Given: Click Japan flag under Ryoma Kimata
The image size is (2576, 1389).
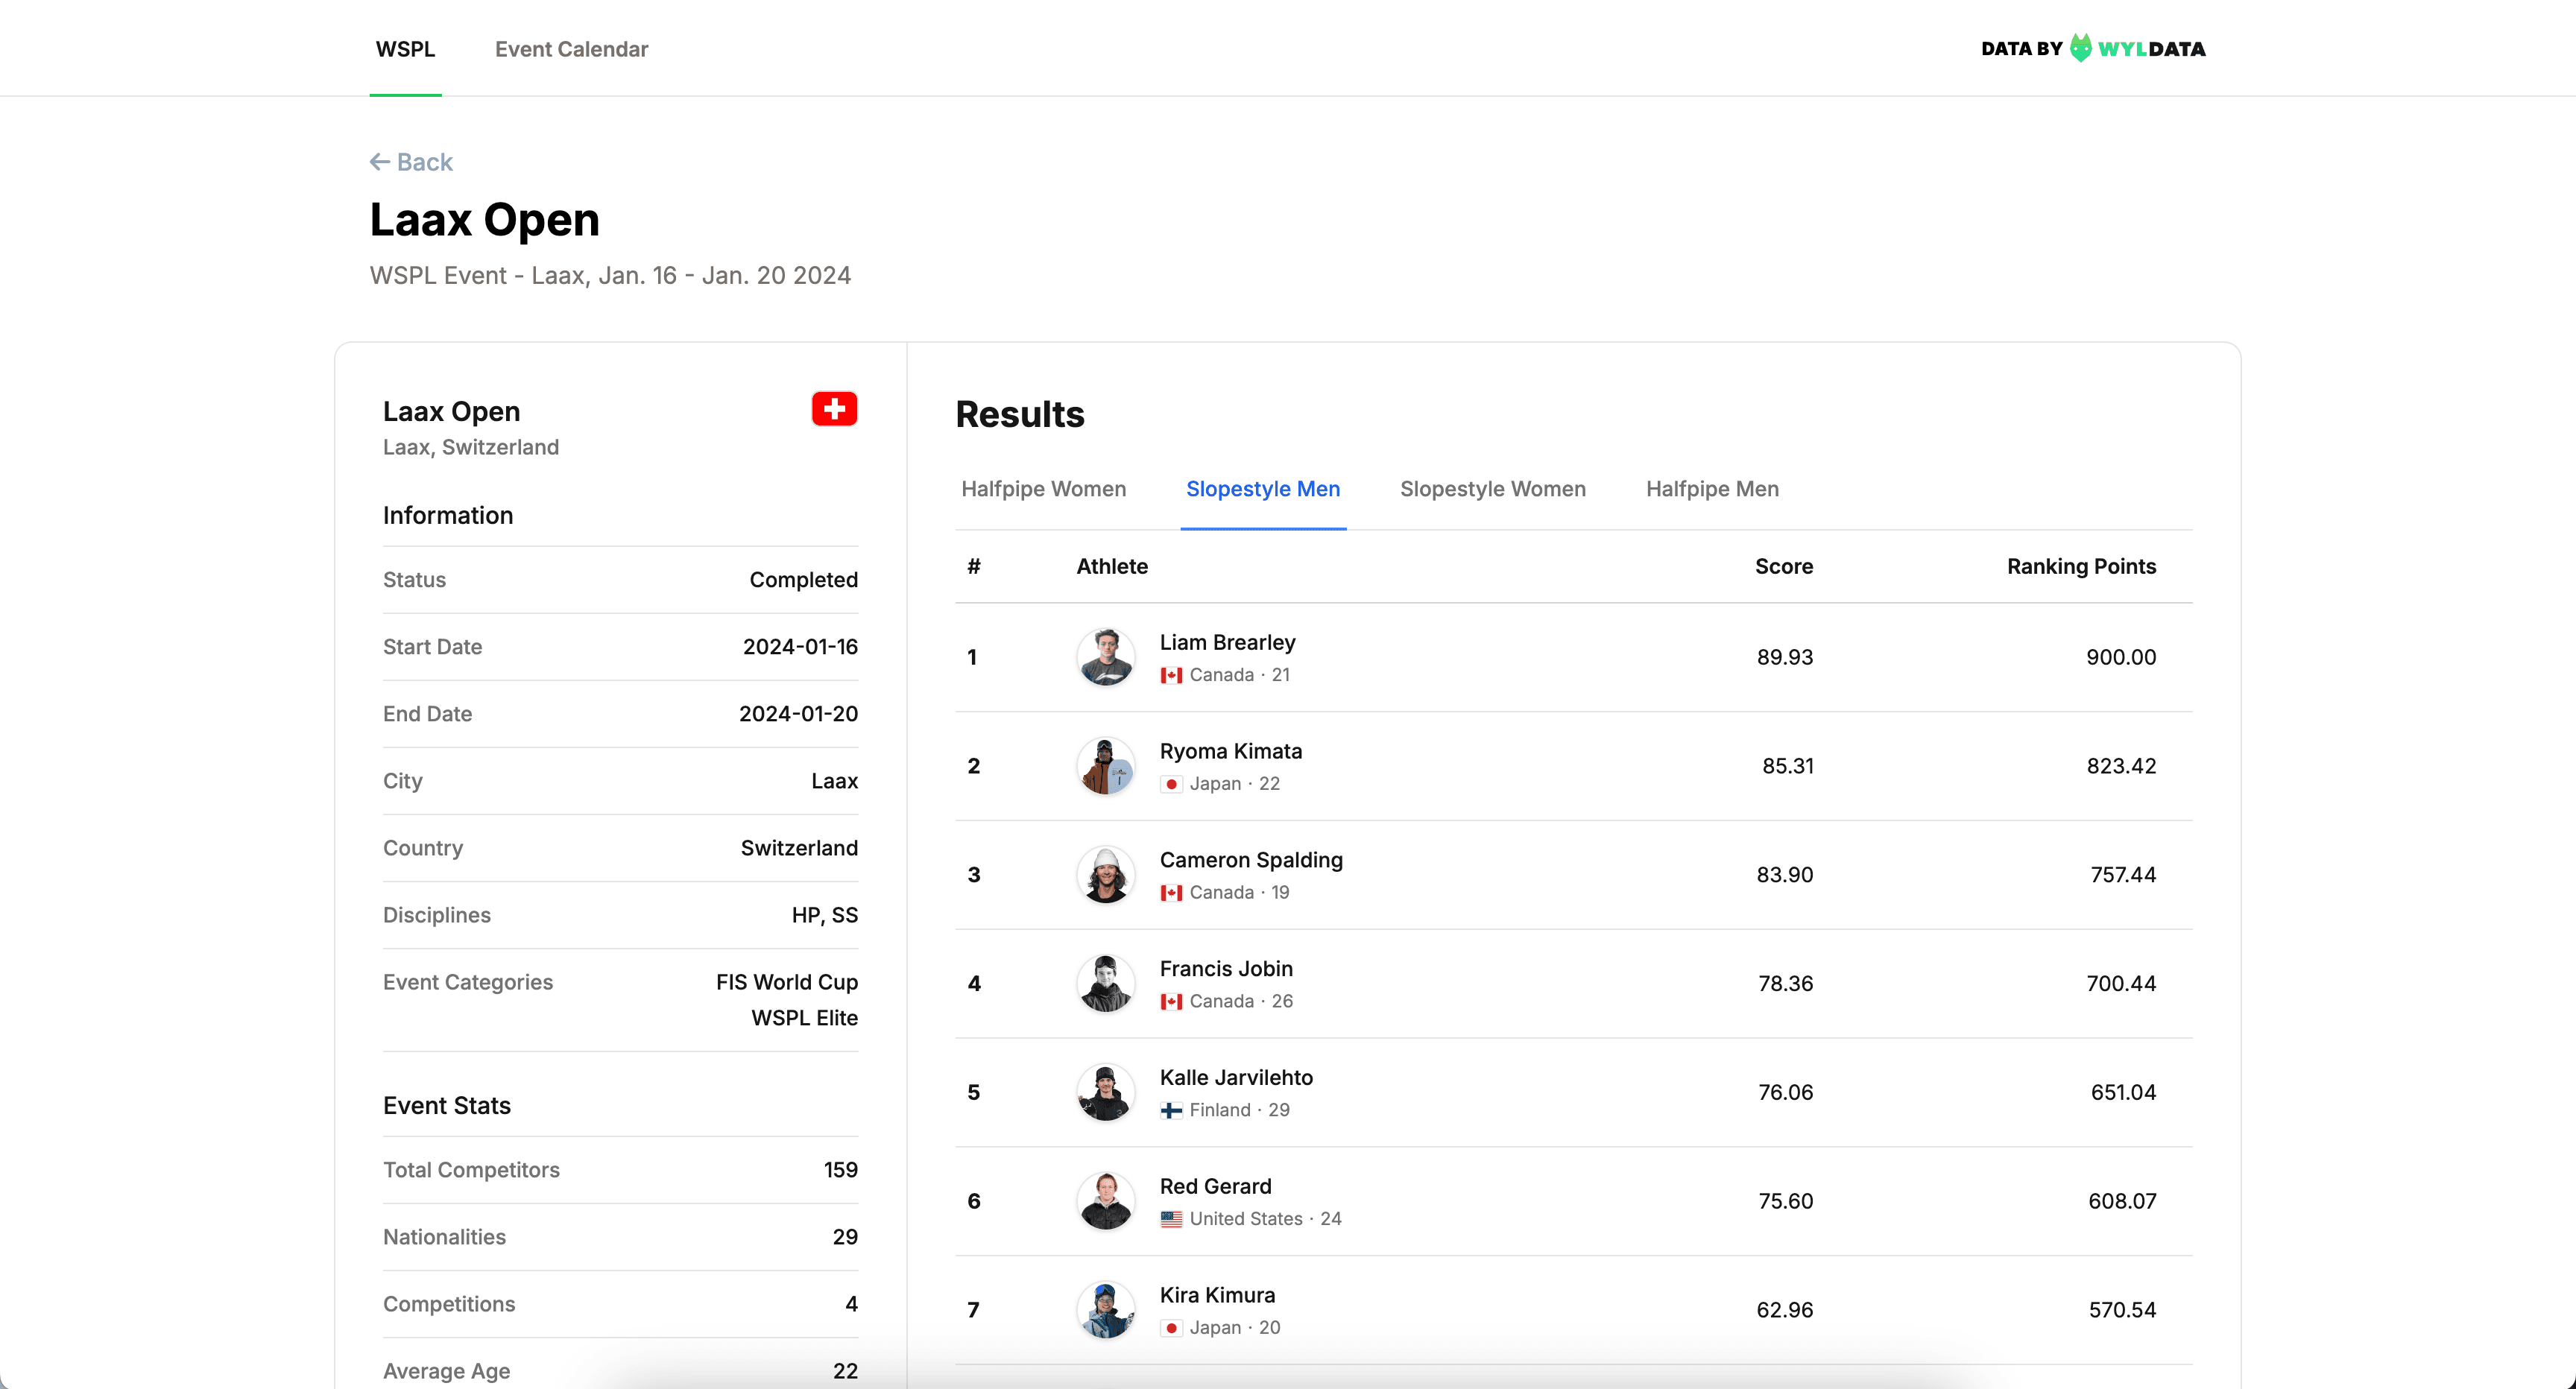Looking at the screenshot, I should click(1171, 784).
